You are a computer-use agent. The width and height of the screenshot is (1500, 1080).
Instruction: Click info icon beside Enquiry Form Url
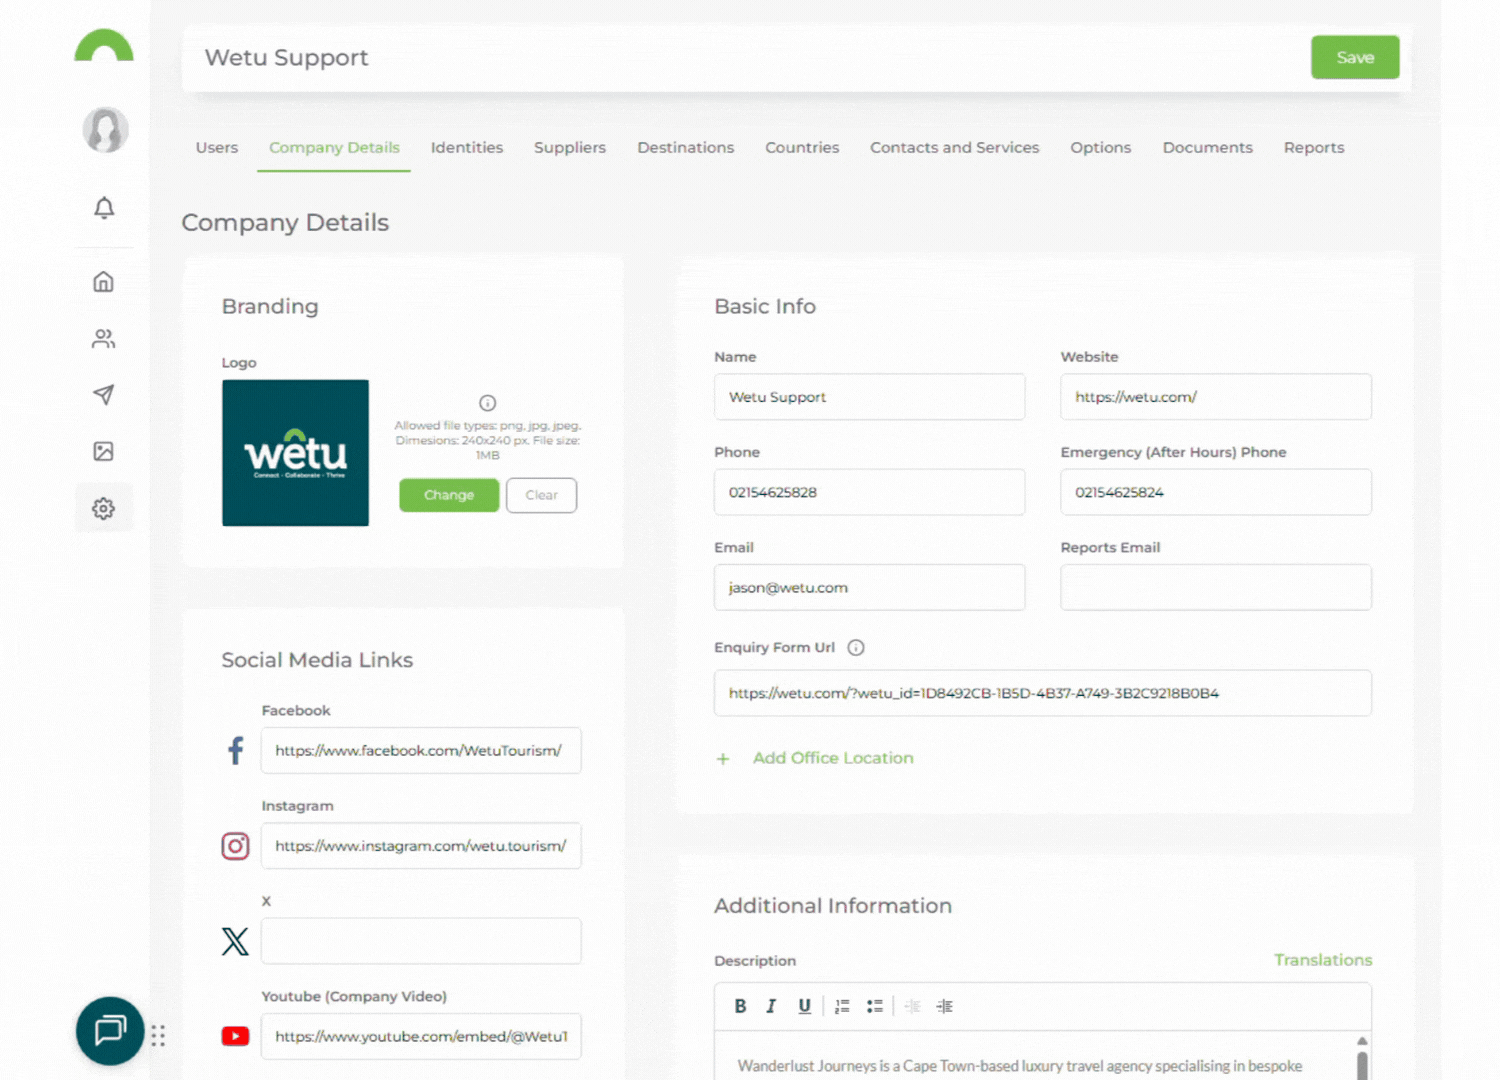pos(856,648)
